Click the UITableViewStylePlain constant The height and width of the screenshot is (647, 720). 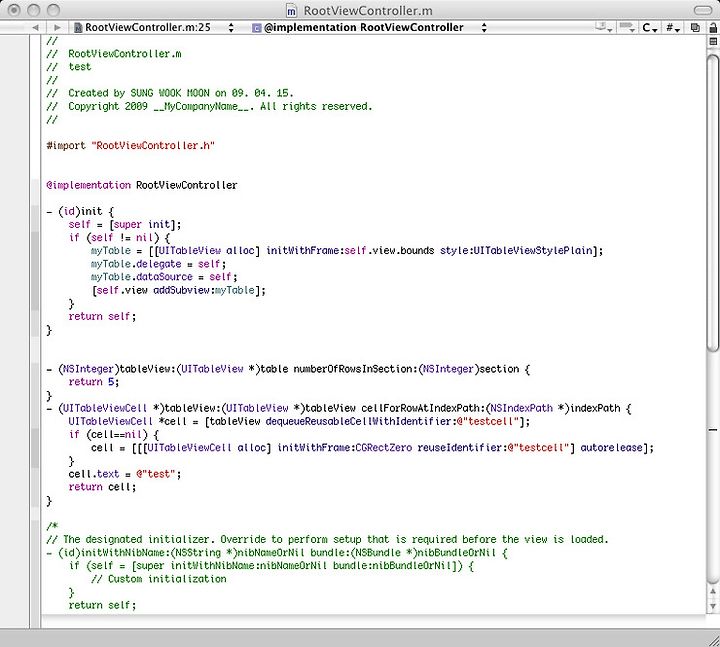(x=533, y=251)
